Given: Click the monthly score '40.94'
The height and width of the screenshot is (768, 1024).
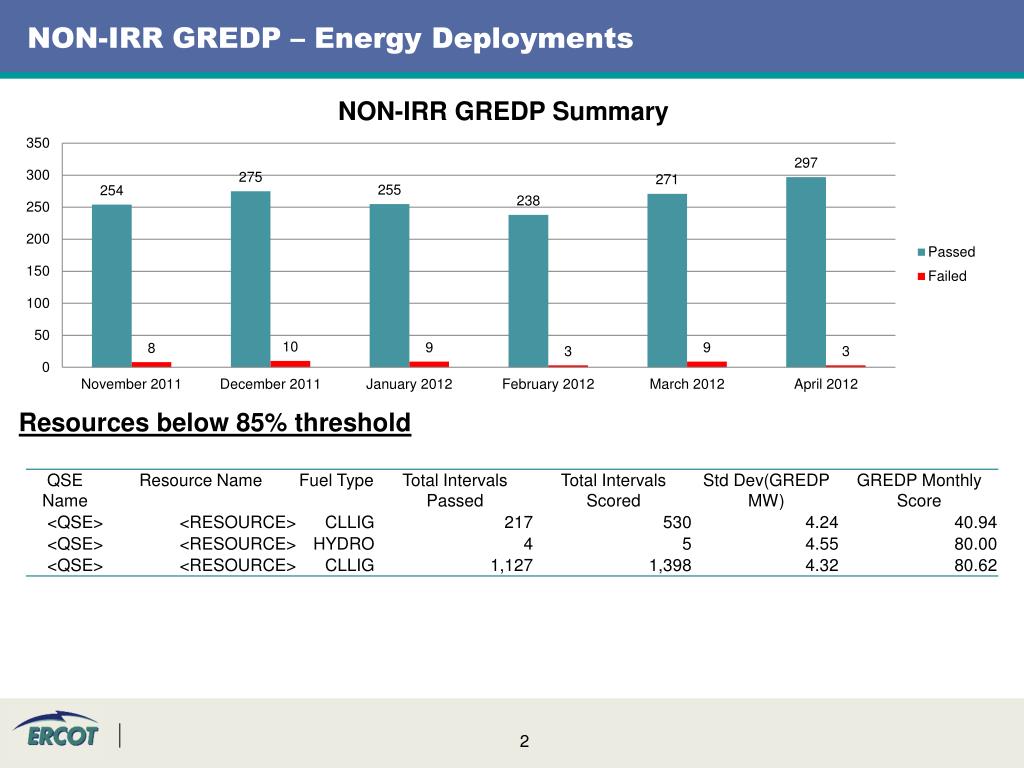Looking at the screenshot, I should coord(975,522).
